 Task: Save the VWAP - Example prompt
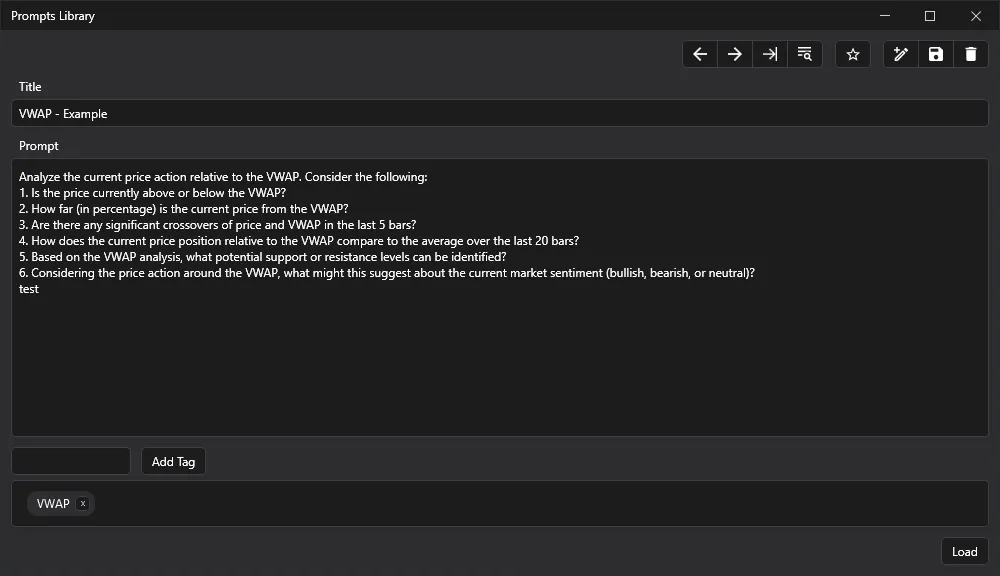coord(935,53)
